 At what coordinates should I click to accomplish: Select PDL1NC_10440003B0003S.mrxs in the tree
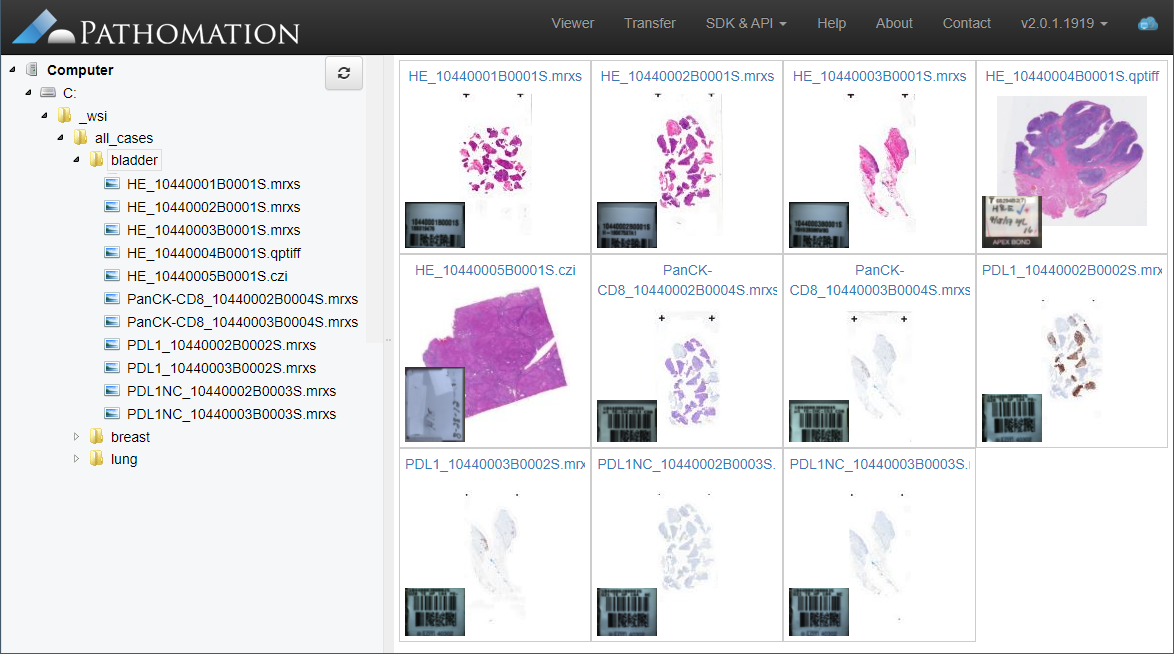click(231, 414)
